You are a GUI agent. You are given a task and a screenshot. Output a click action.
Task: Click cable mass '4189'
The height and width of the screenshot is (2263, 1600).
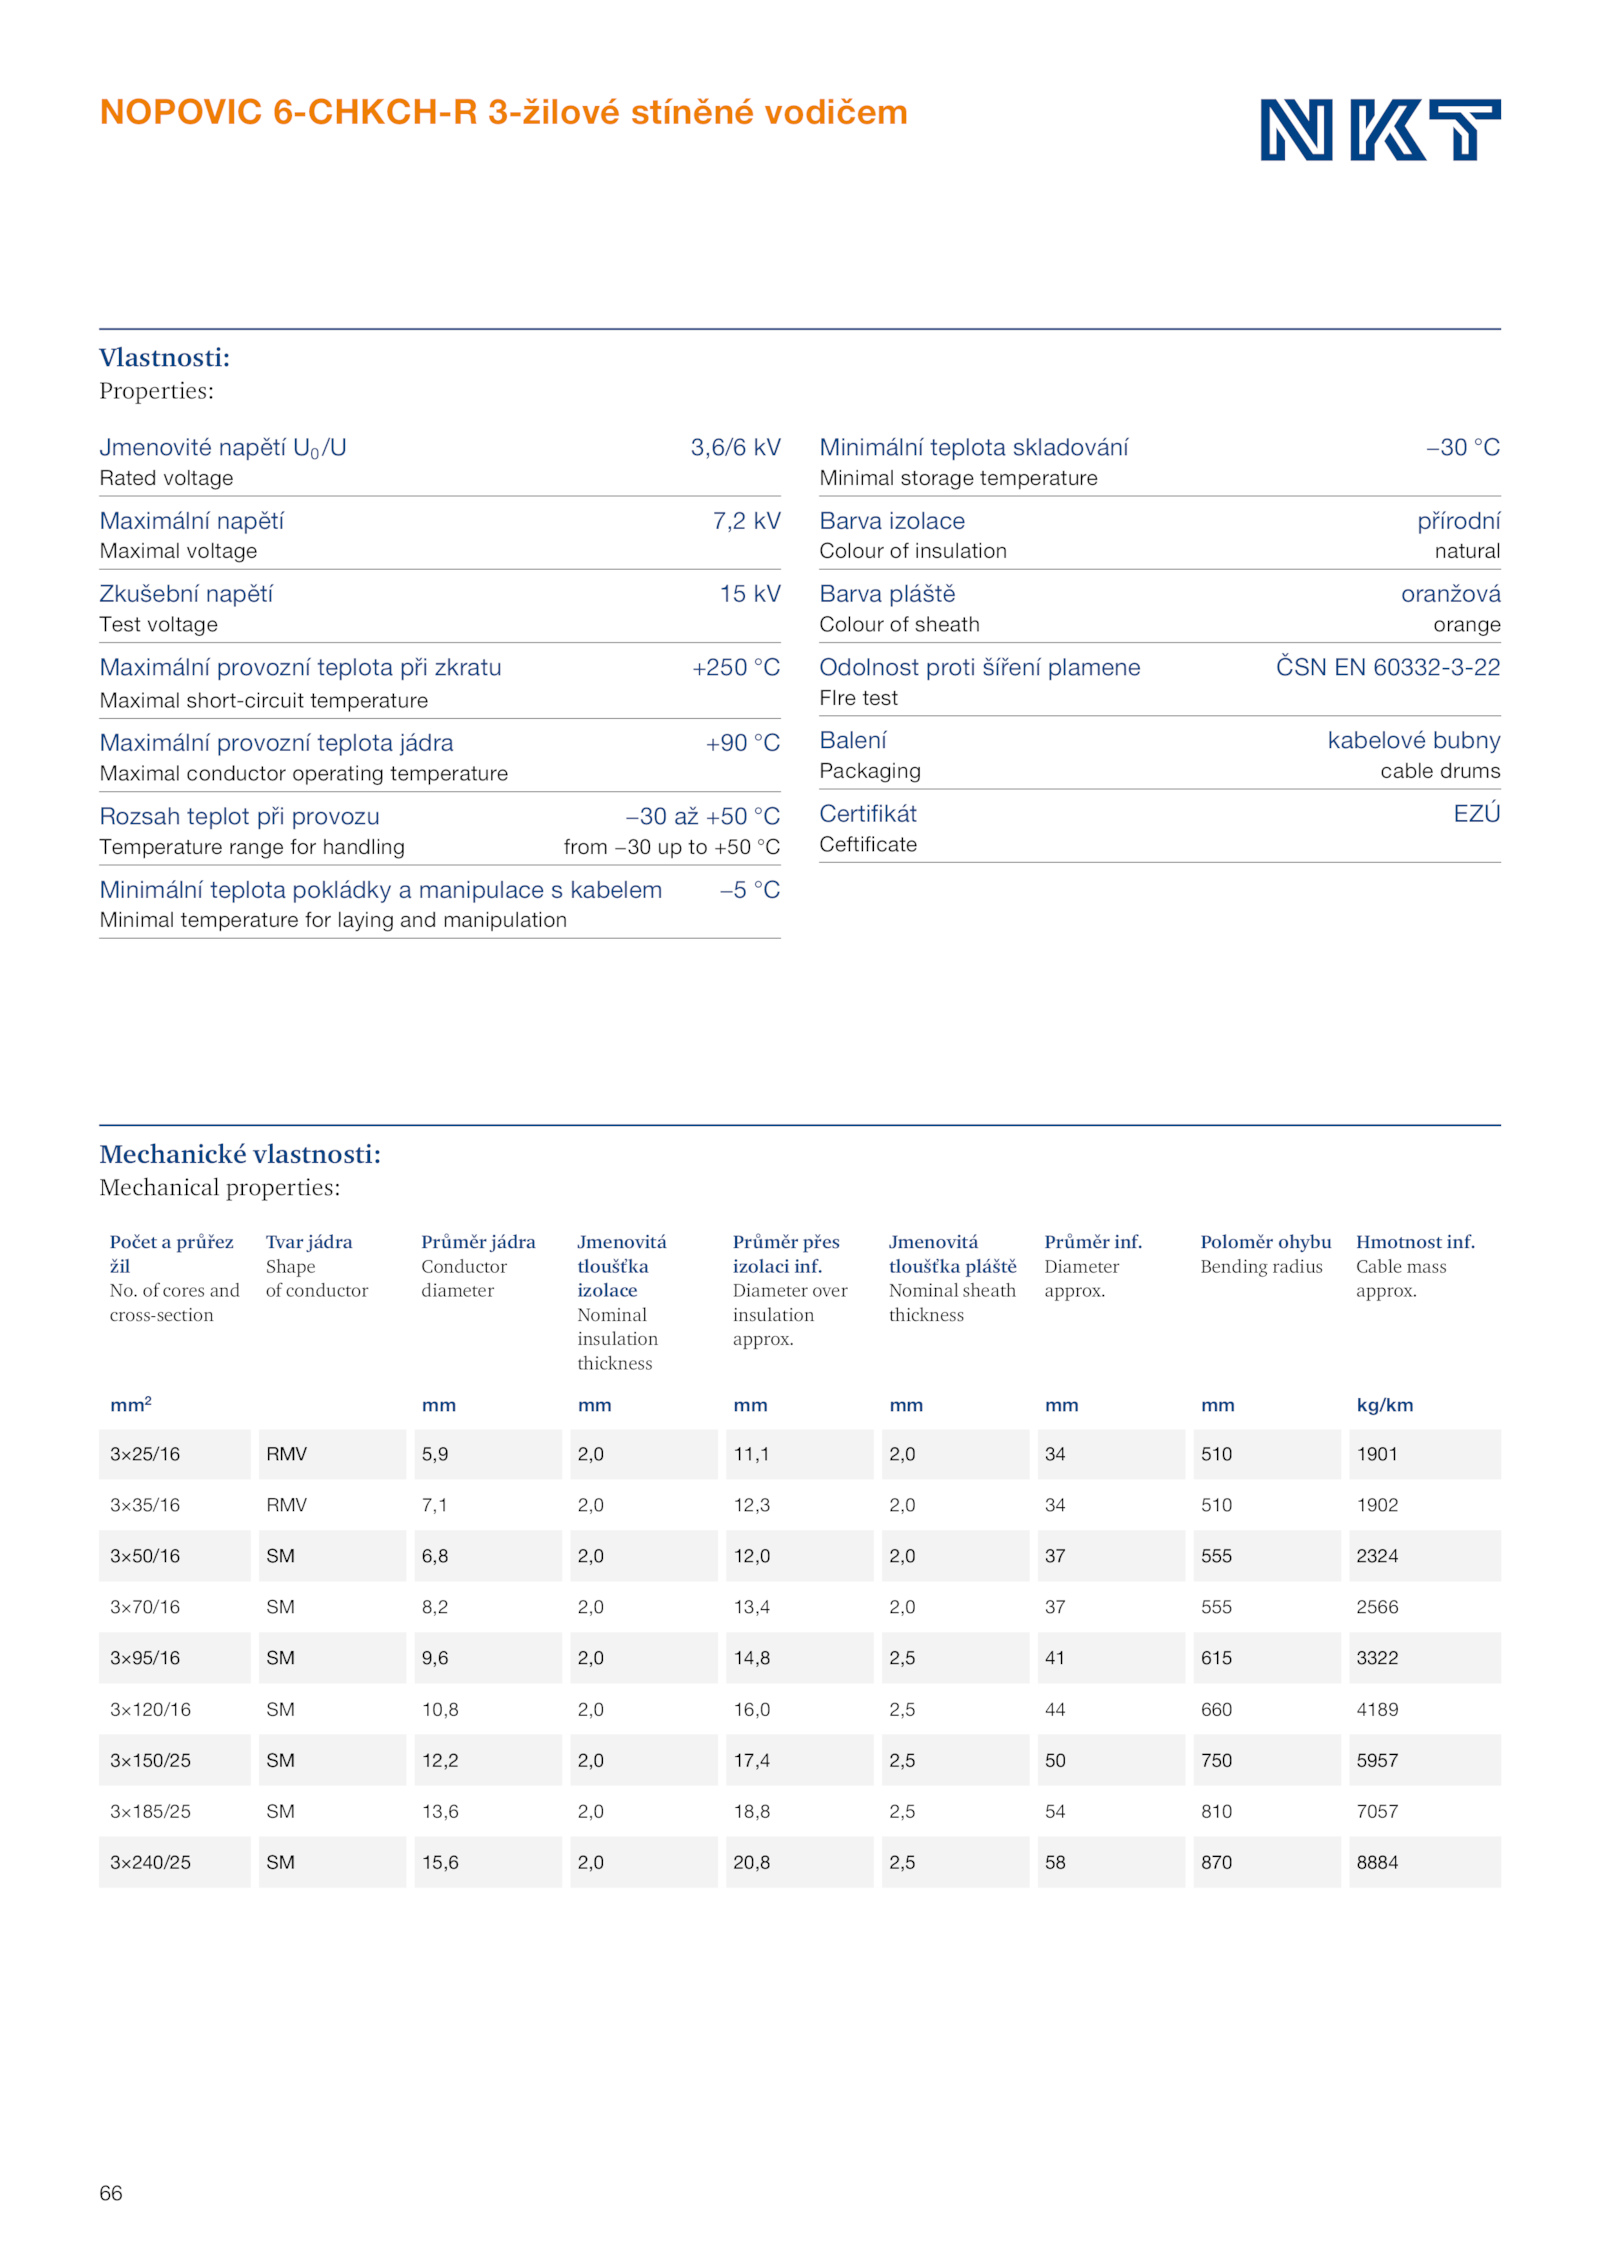coord(1377,1709)
